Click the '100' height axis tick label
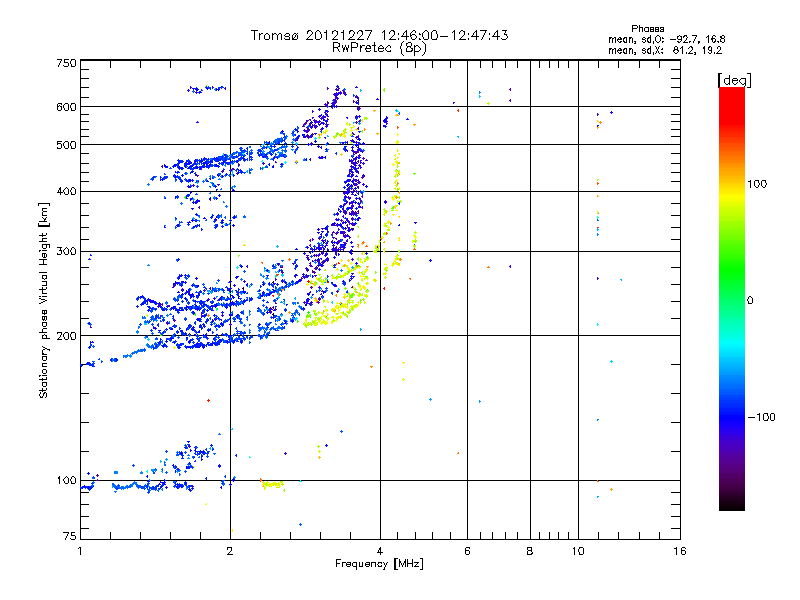The image size is (800, 600). [66, 481]
